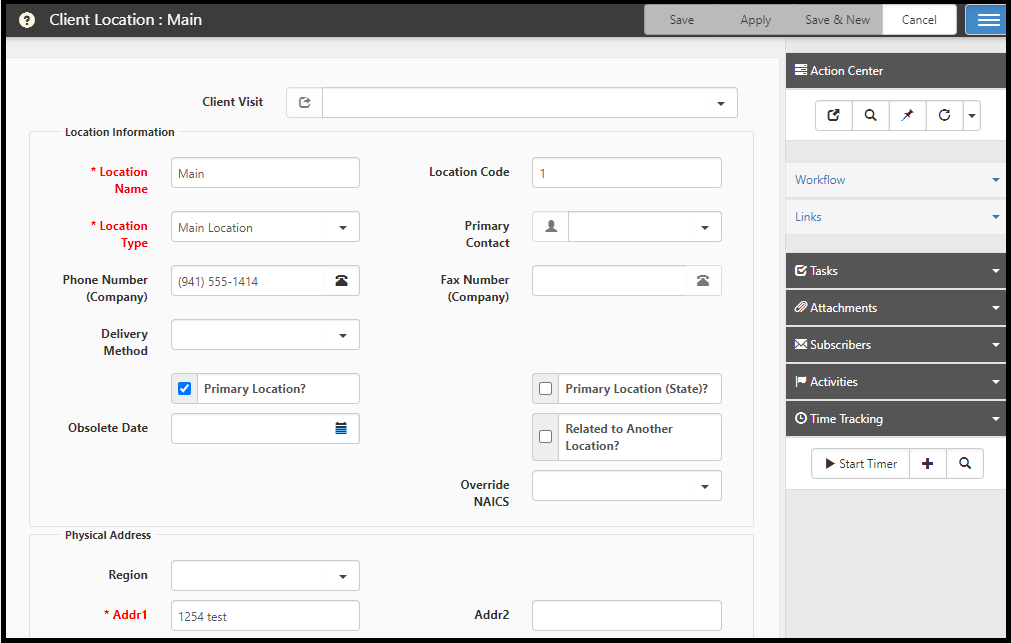The height and width of the screenshot is (643, 1011).
Task: Click the Cancel button
Action: (x=919, y=20)
